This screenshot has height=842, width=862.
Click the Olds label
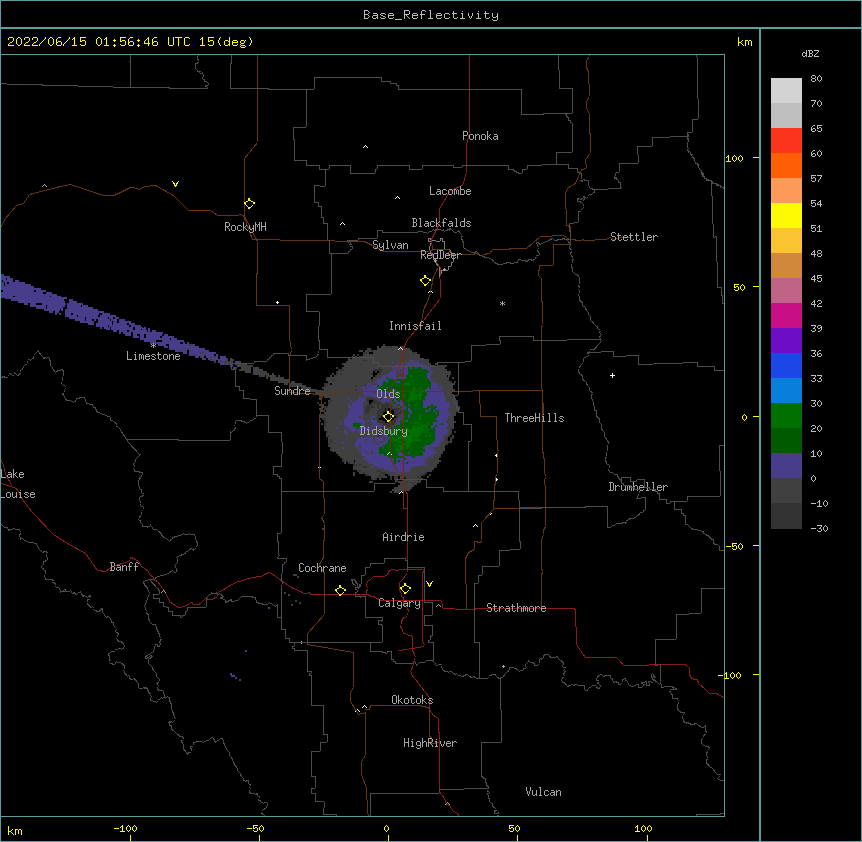(388, 394)
